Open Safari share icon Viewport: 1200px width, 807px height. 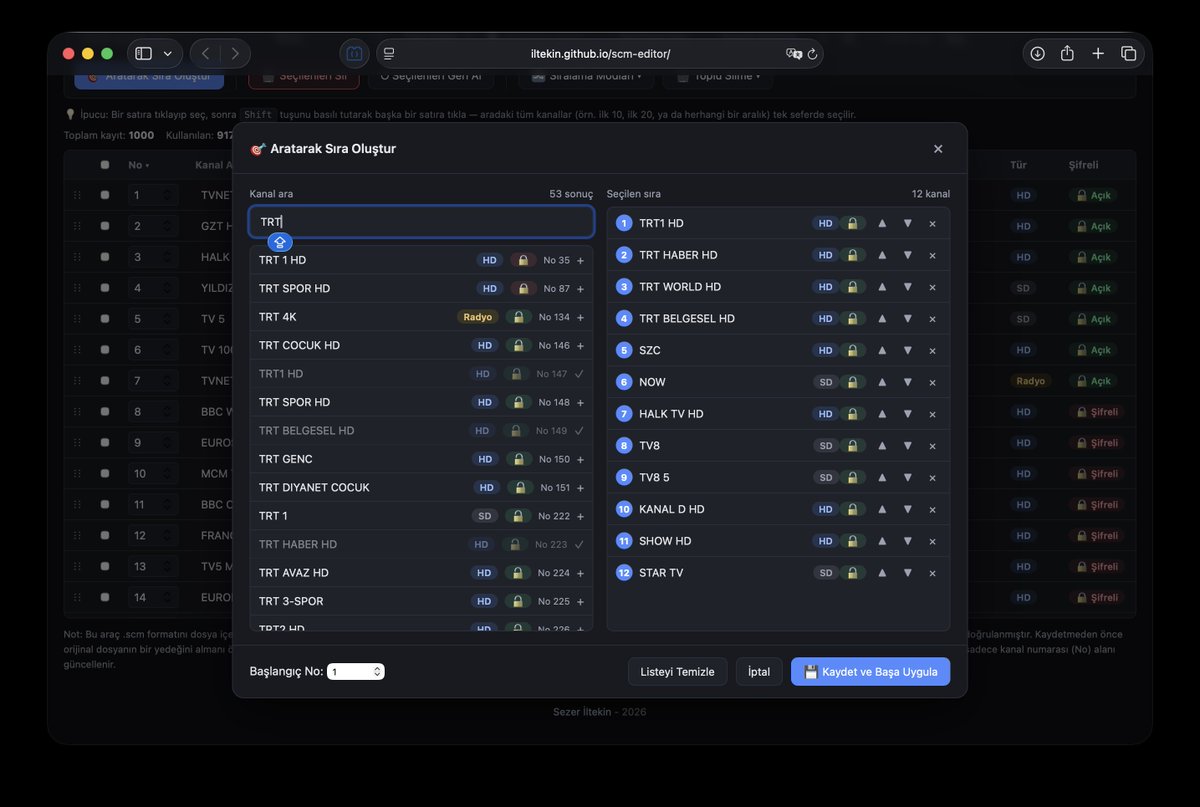(x=1067, y=53)
